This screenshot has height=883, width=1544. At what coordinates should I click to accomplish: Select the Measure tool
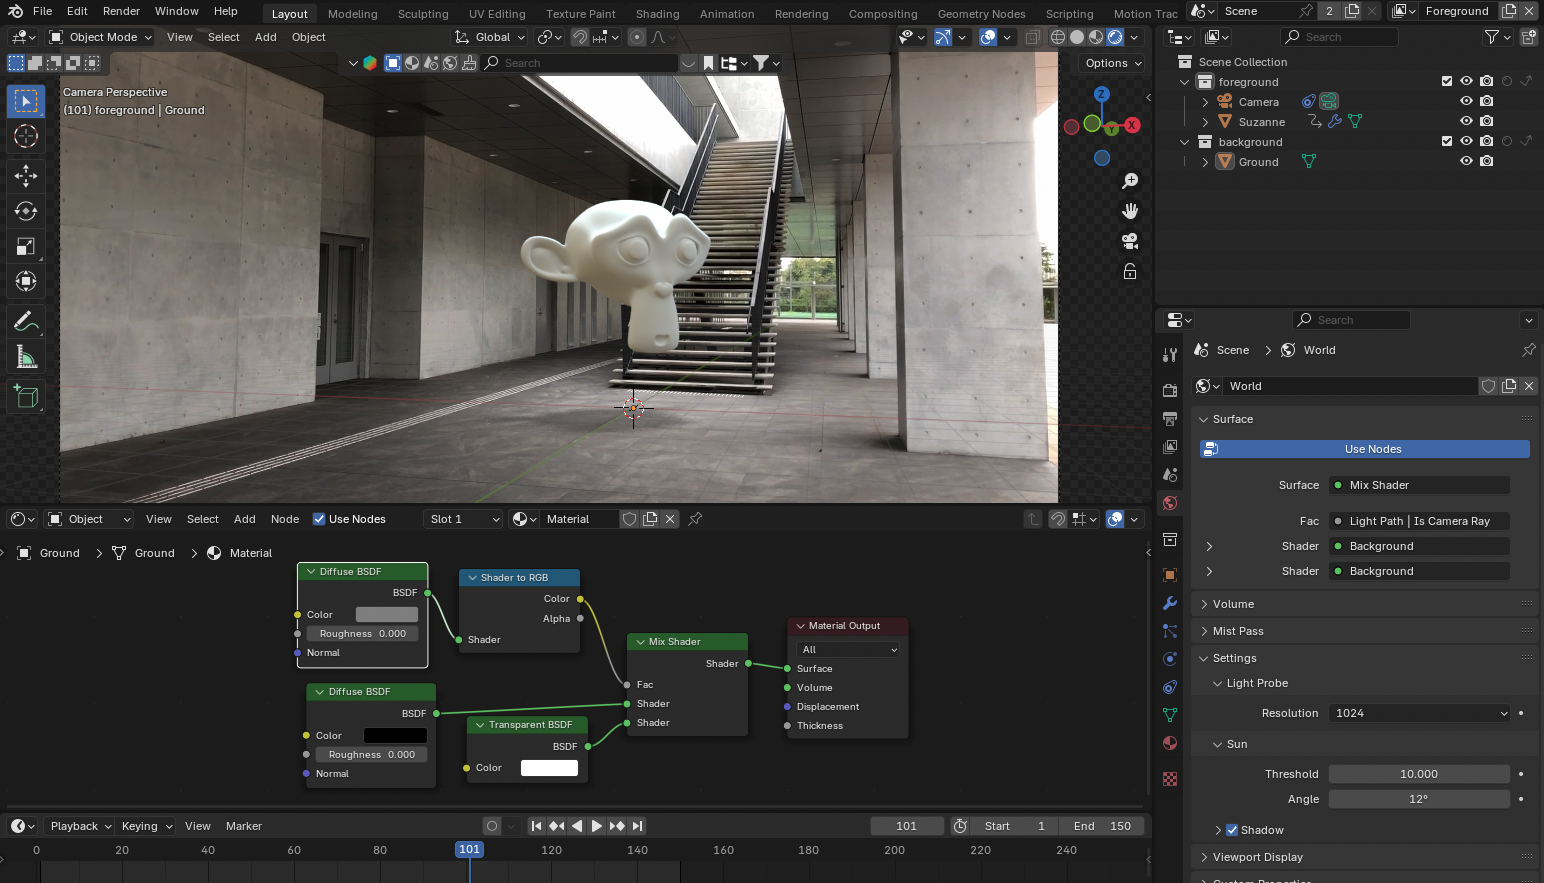26,357
